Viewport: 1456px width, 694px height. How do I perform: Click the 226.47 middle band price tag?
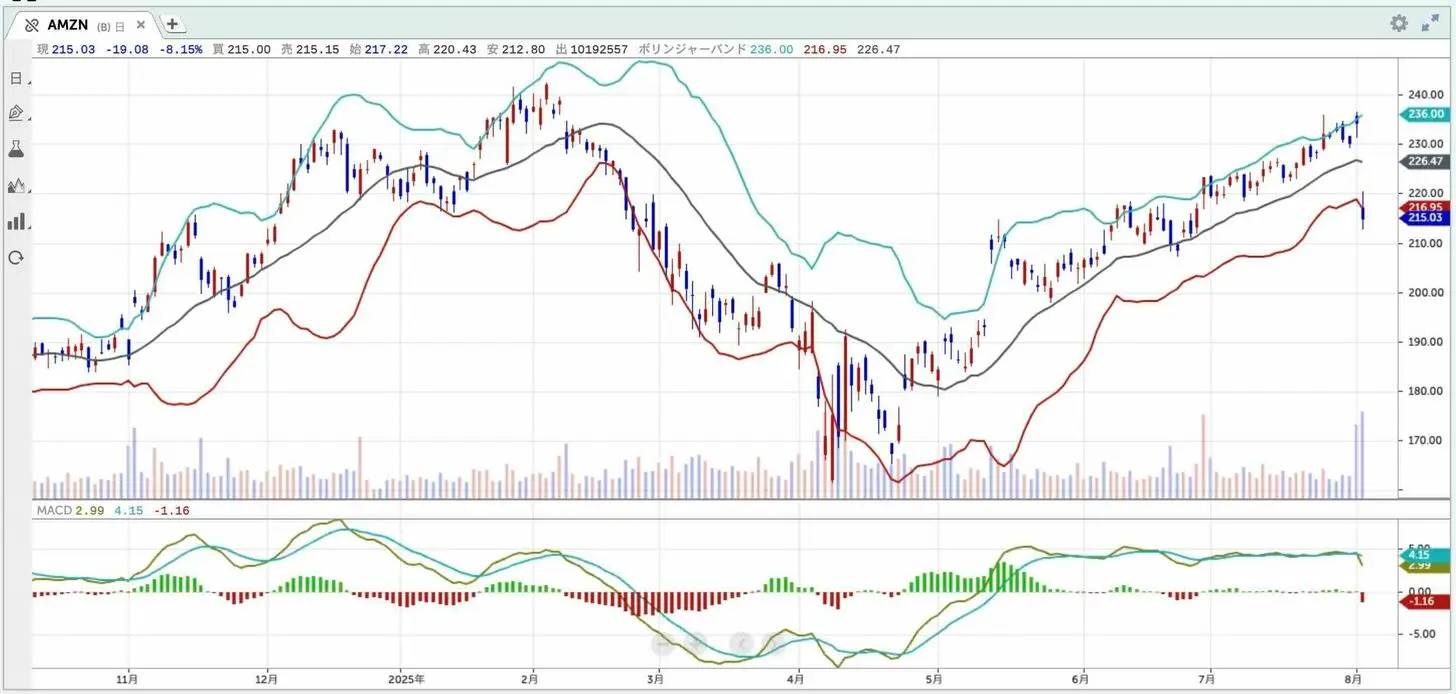[x=1423, y=161]
